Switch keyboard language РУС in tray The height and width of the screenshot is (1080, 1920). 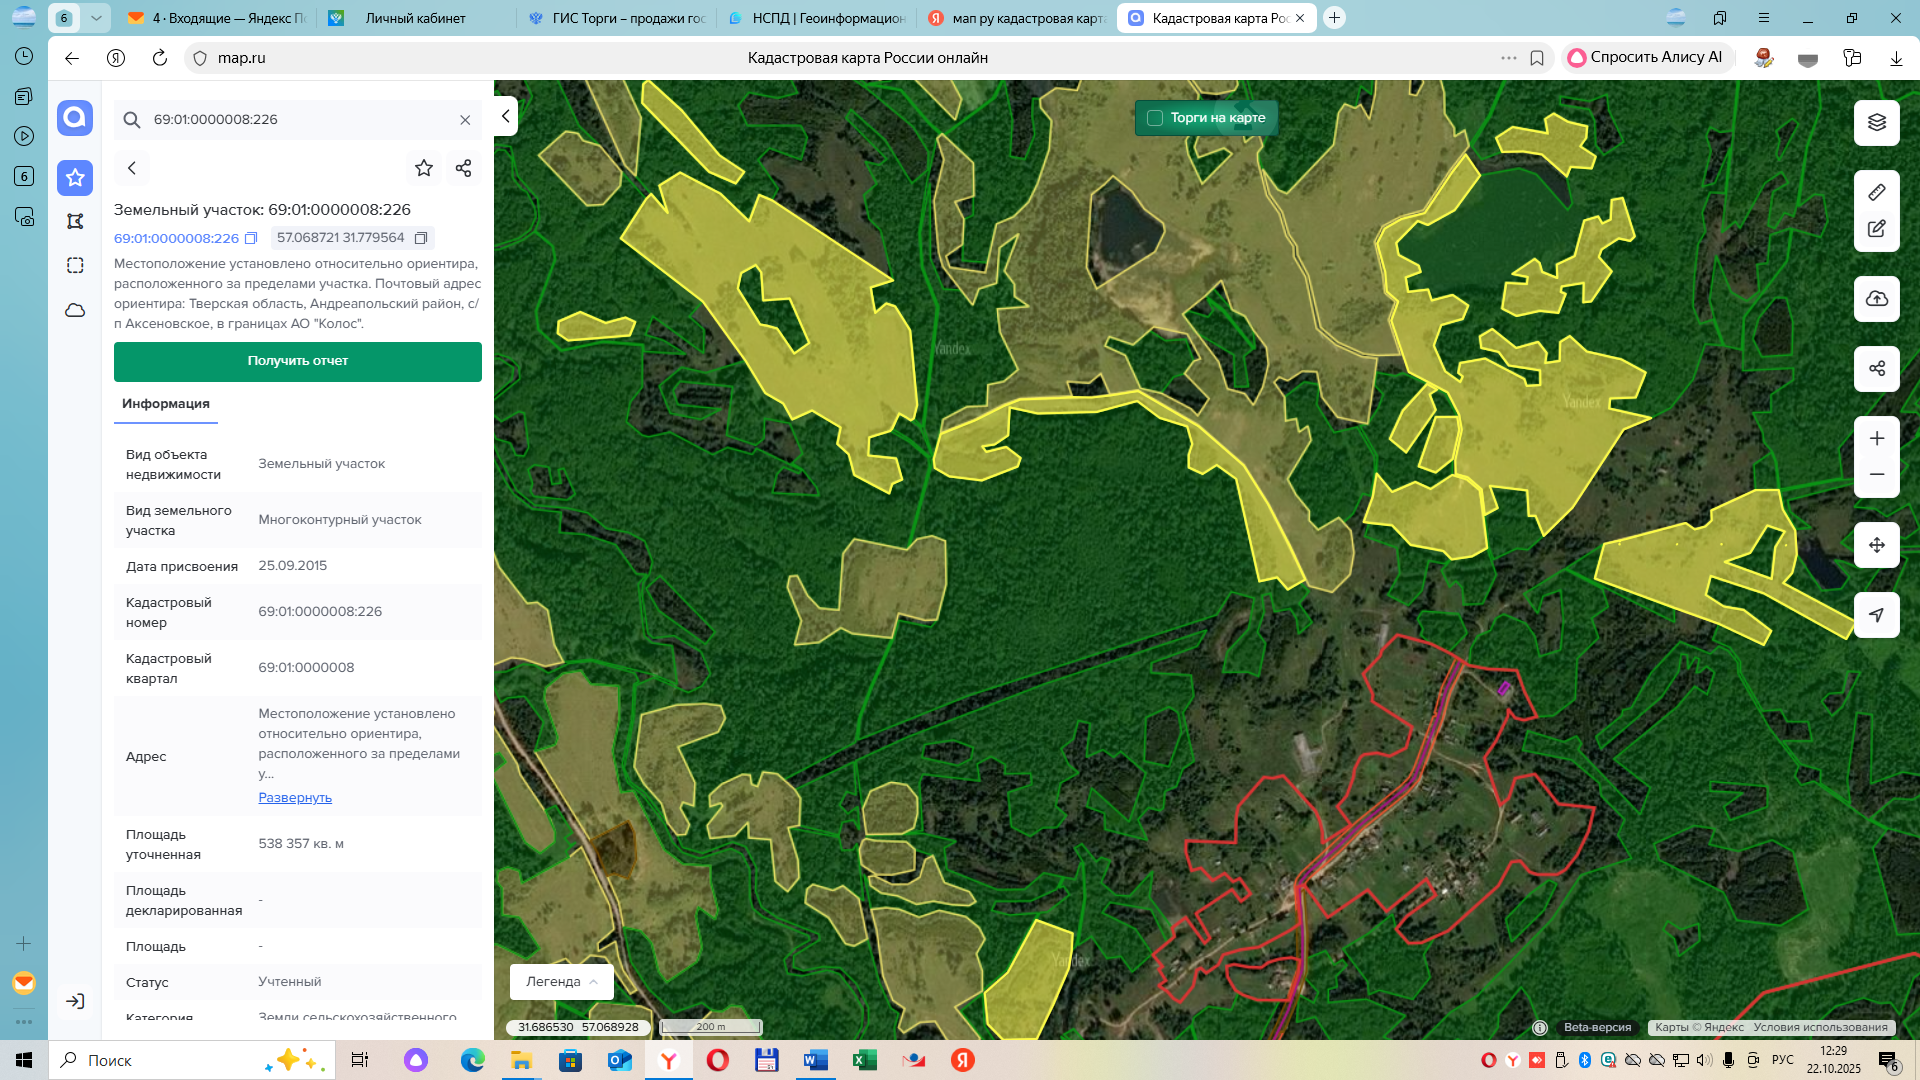(1783, 1060)
